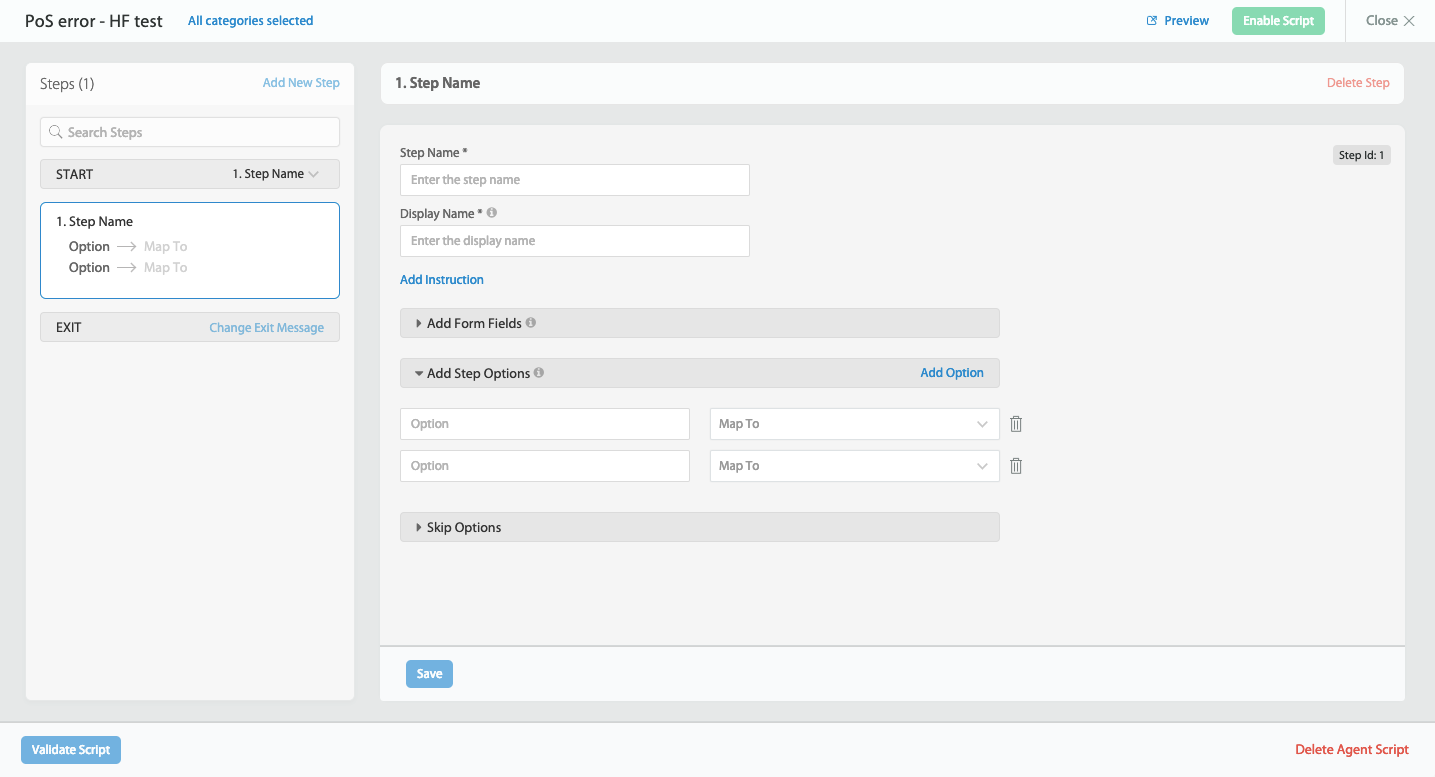1435x777 pixels.
Task: Click the Step Id: 1 badge
Action: [x=1361, y=155]
